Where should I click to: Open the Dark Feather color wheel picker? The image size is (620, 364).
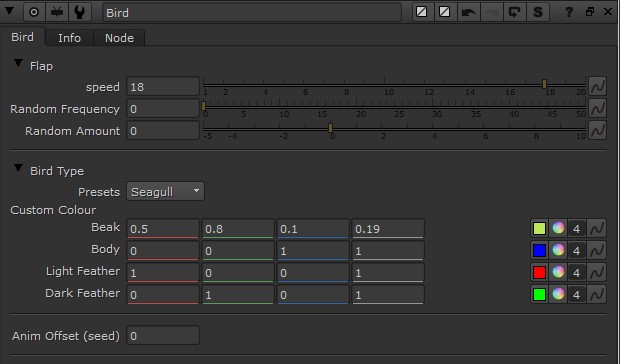pyautogui.click(x=558, y=294)
